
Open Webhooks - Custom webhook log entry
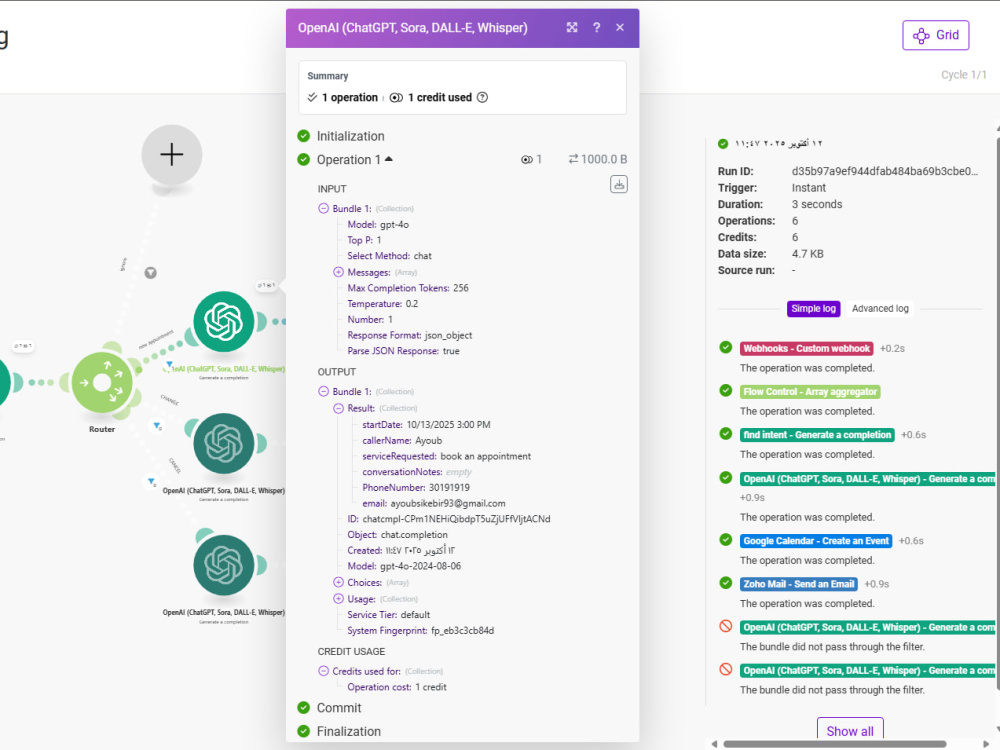pos(807,348)
